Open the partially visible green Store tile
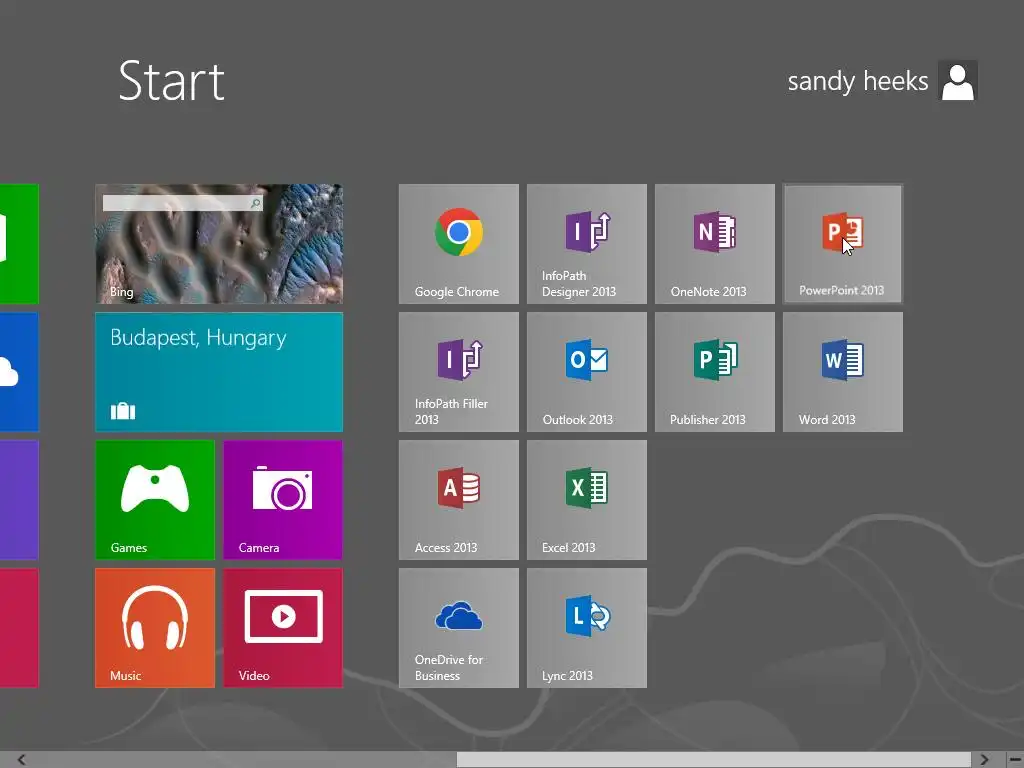This screenshot has width=1024, height=768. click(x=19, y=244)
